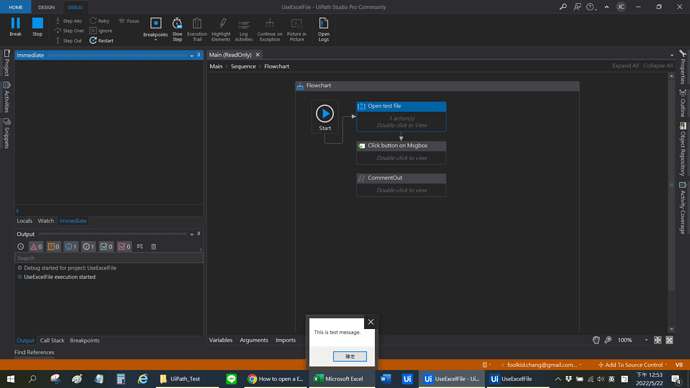The height and width of the screenshot is (388, 690).
Task: Toggle Highlight Elements option
Action: point(221,29)
